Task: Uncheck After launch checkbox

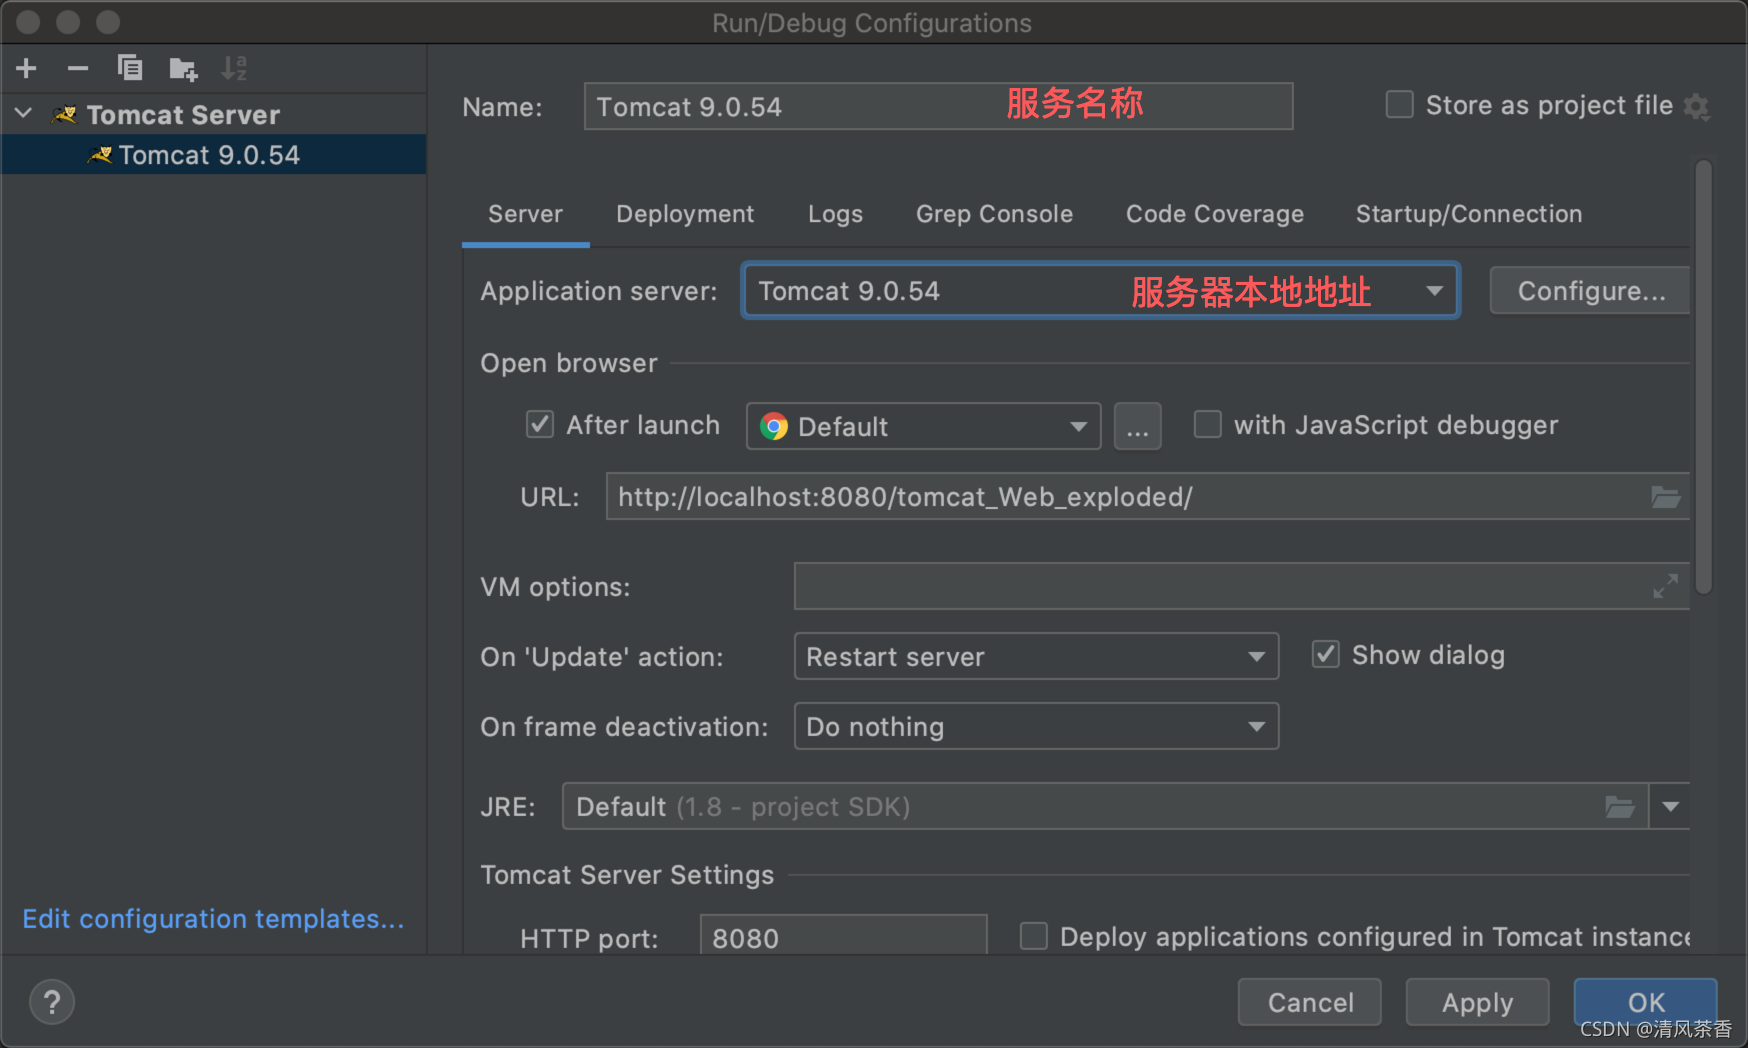Action: [540, 424]
